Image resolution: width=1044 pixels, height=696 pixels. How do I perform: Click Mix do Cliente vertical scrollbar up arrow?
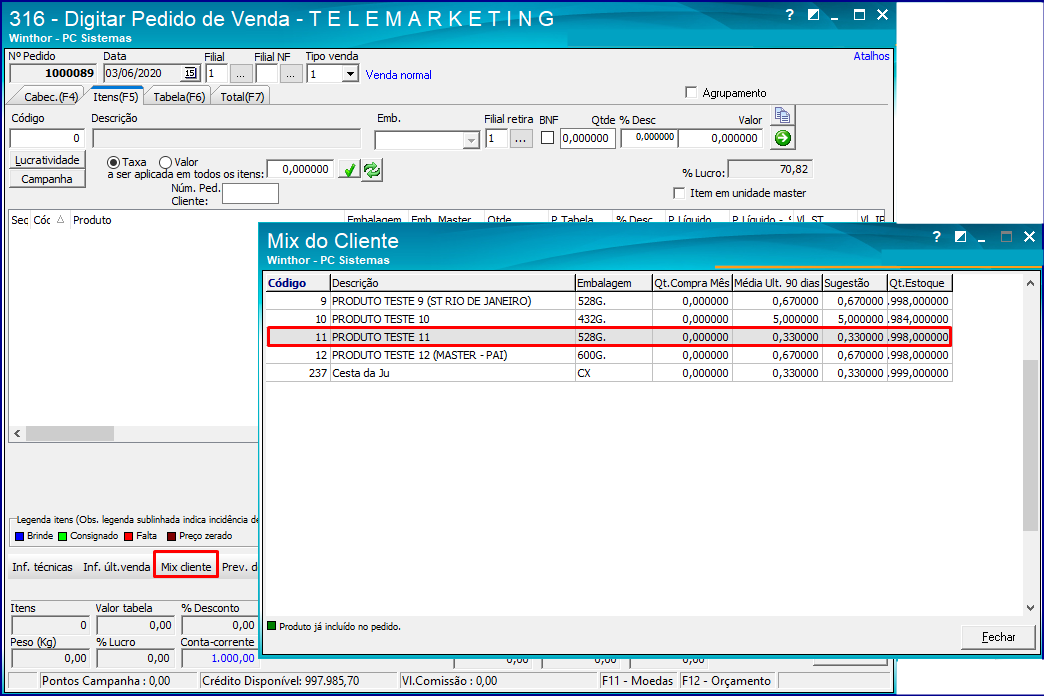[x=1030, y=283]
